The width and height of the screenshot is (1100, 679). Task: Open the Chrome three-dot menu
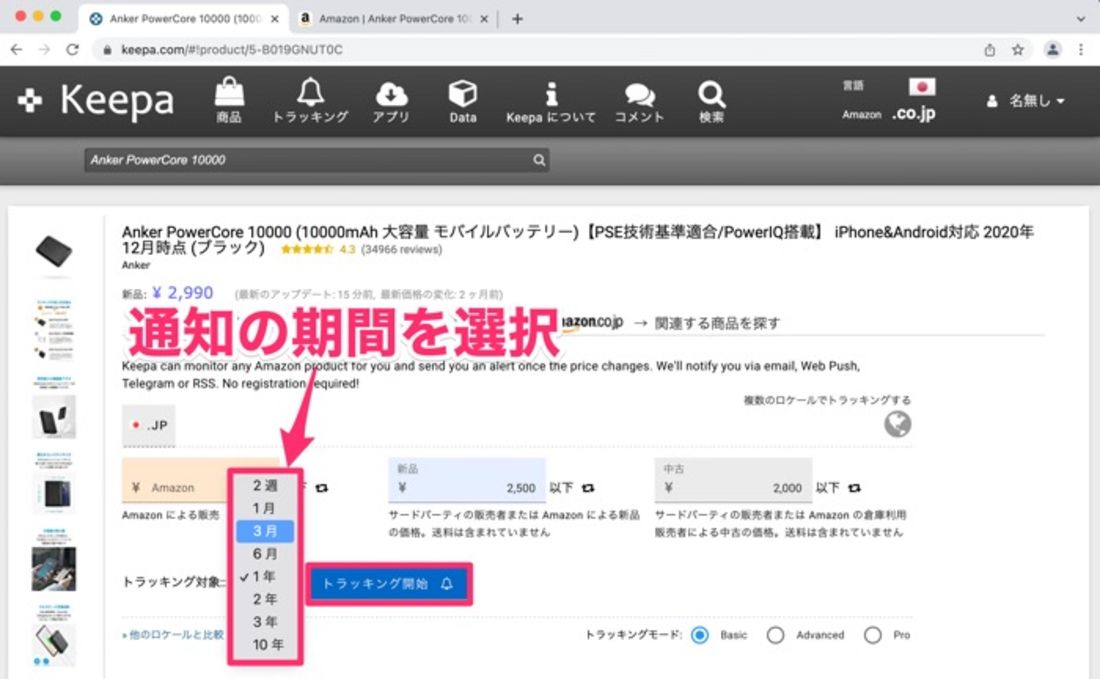point(1081,50)
